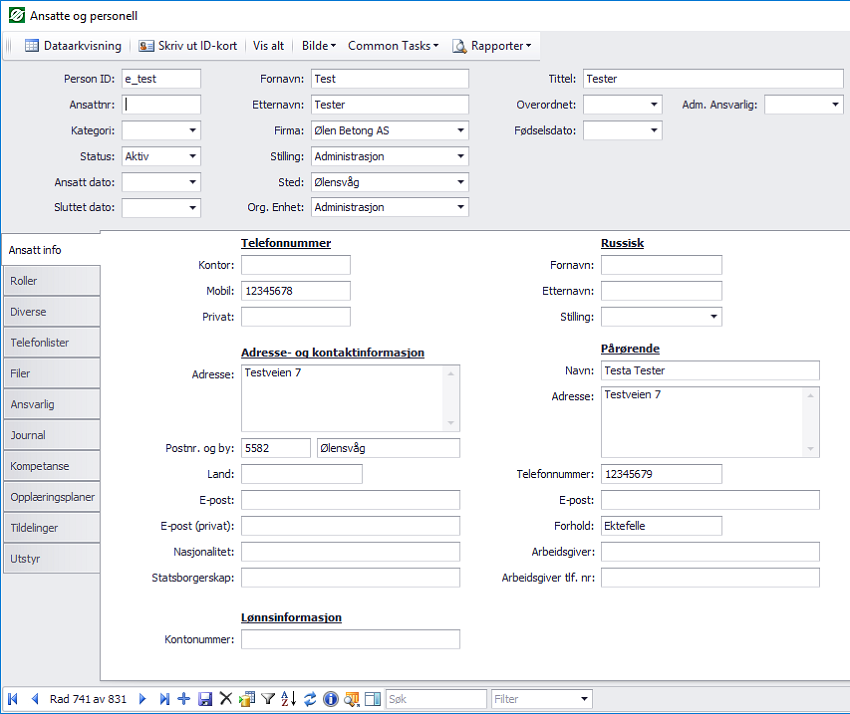850x714 pixels.
Task: Open the Status dropdown showing Aktiv
Action: tap(192, 156)
